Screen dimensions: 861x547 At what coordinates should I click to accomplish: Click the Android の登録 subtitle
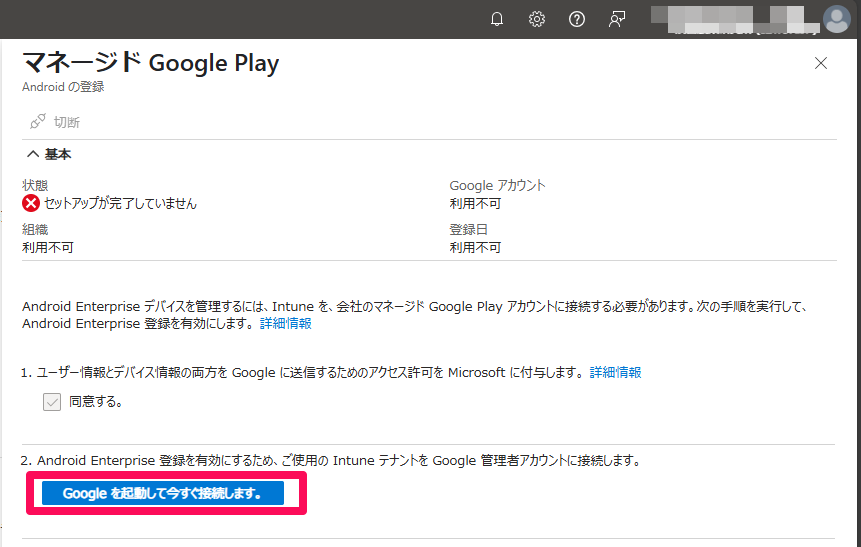63,87
